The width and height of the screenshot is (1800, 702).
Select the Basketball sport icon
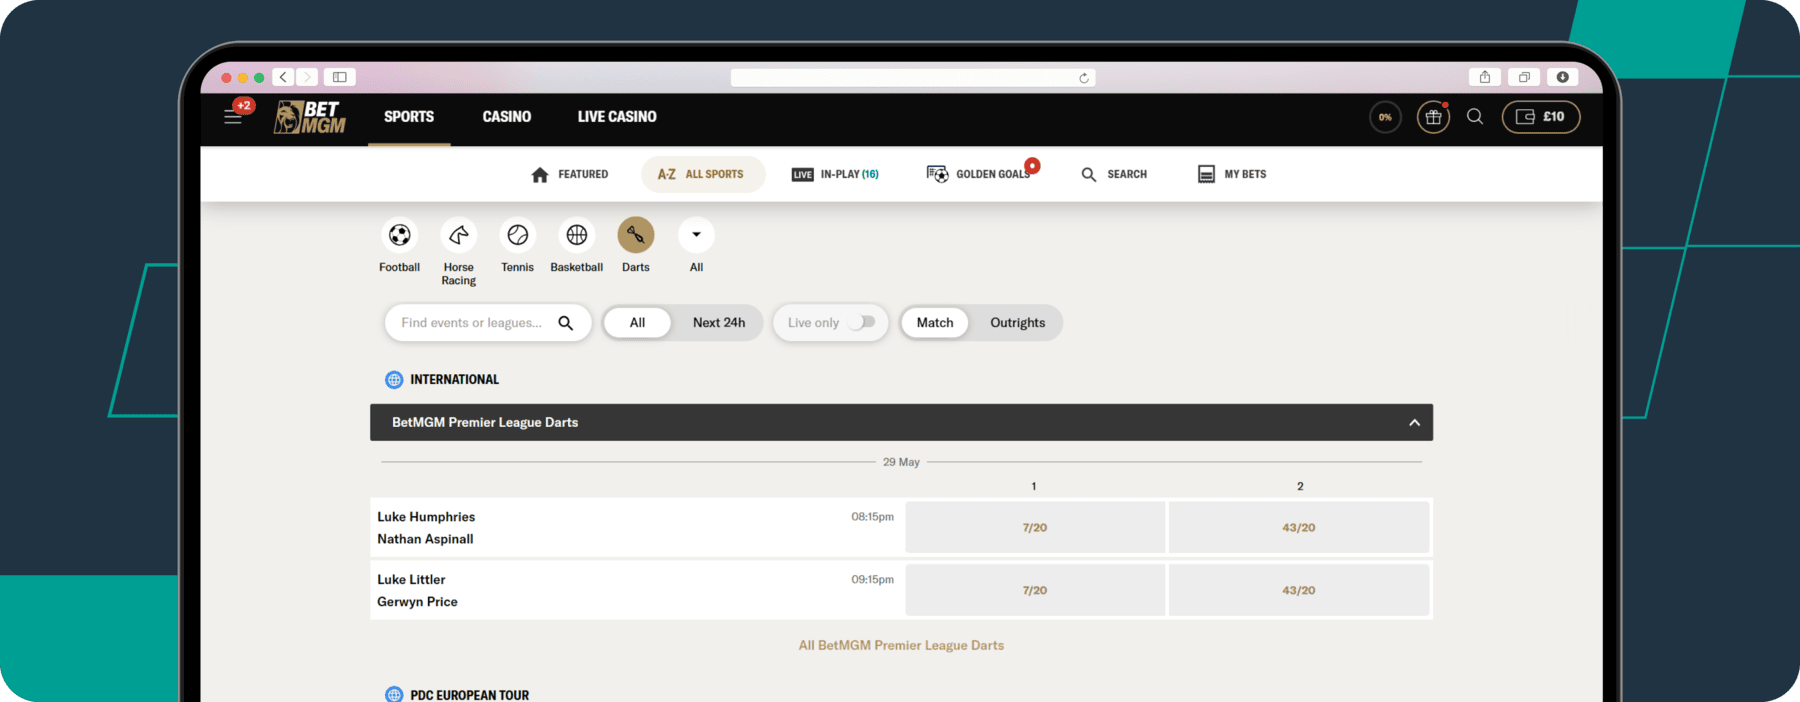click(577, 235)
